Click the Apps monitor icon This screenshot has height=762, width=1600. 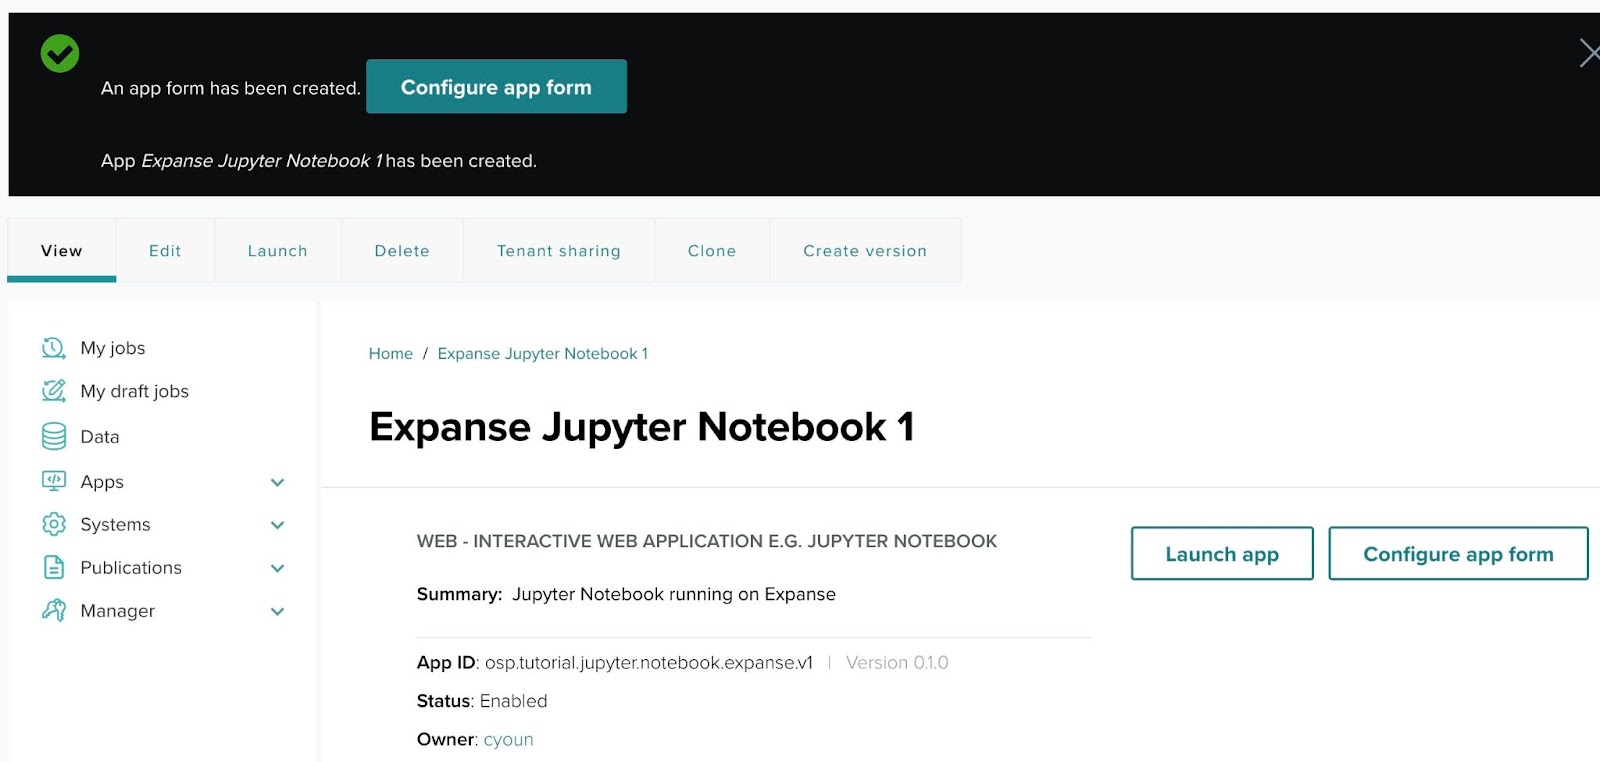[53, 481]
